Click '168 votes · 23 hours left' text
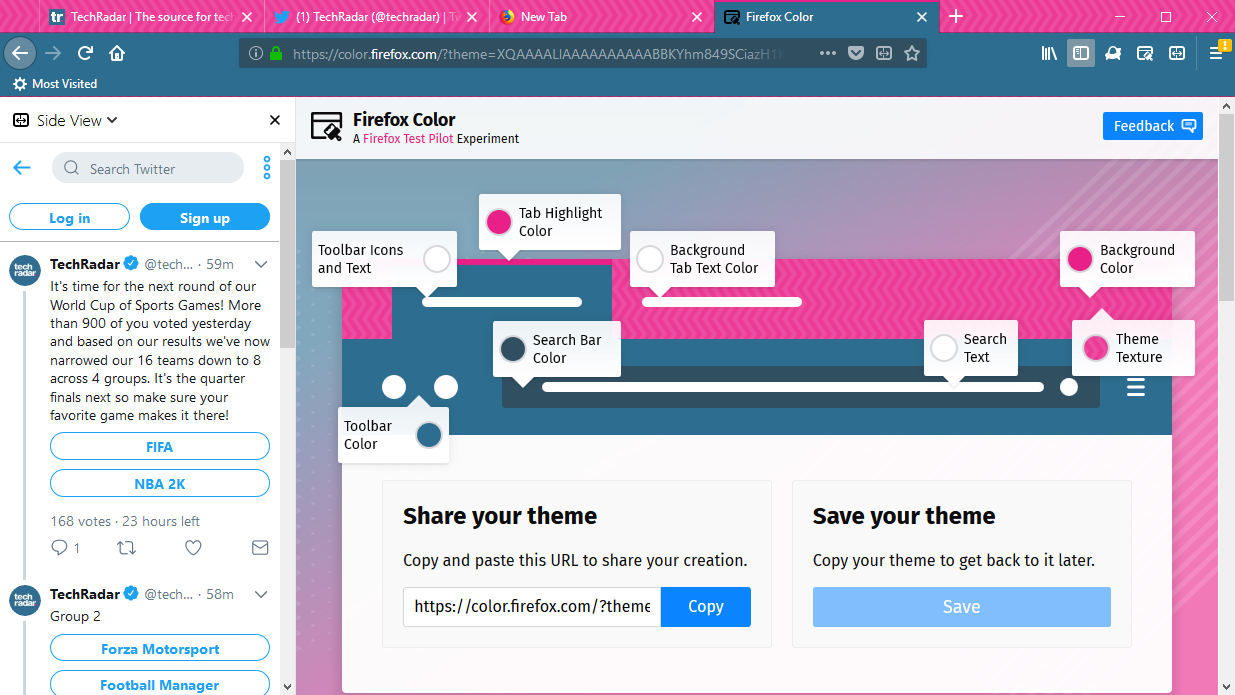 (125, 521)
